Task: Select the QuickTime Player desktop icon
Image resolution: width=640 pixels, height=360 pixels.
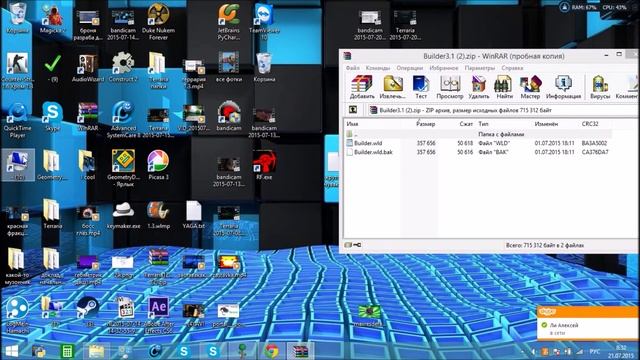Action: (x=17, y=120)
